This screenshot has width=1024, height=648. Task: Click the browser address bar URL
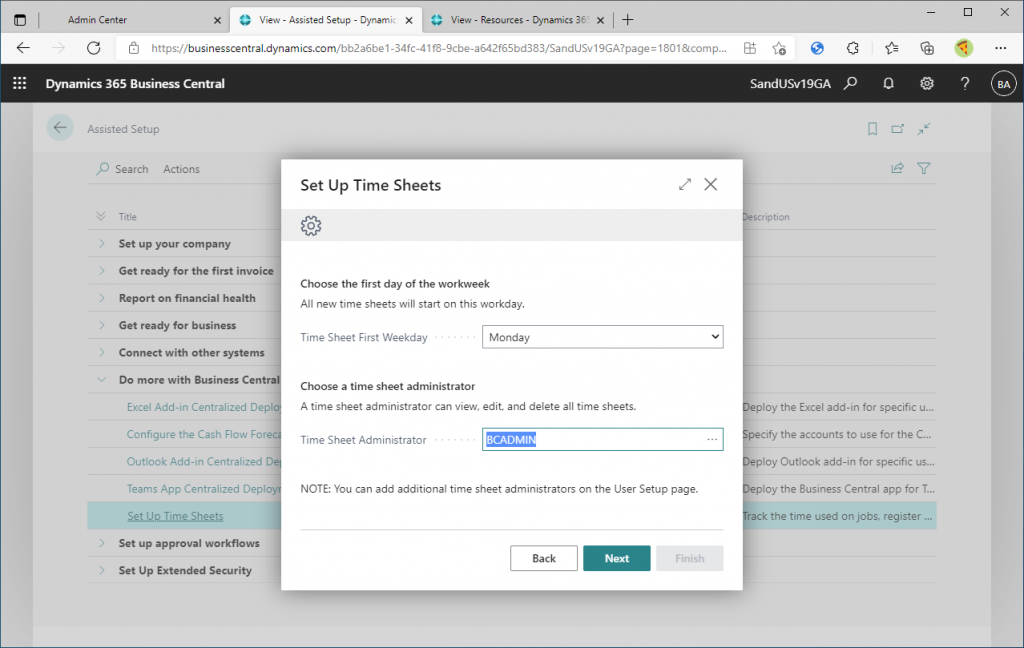coord(438,48)
